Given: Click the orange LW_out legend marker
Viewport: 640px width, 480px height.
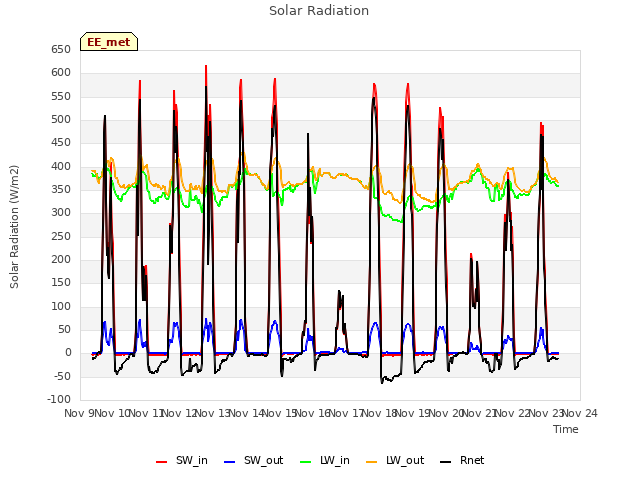Looking at the screenshot, I should pyautogui.click(x=372, y=462).
